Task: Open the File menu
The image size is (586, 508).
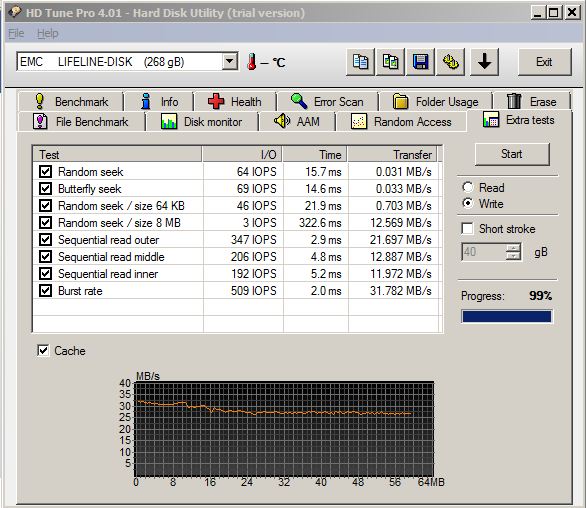Action: [16, 33]
